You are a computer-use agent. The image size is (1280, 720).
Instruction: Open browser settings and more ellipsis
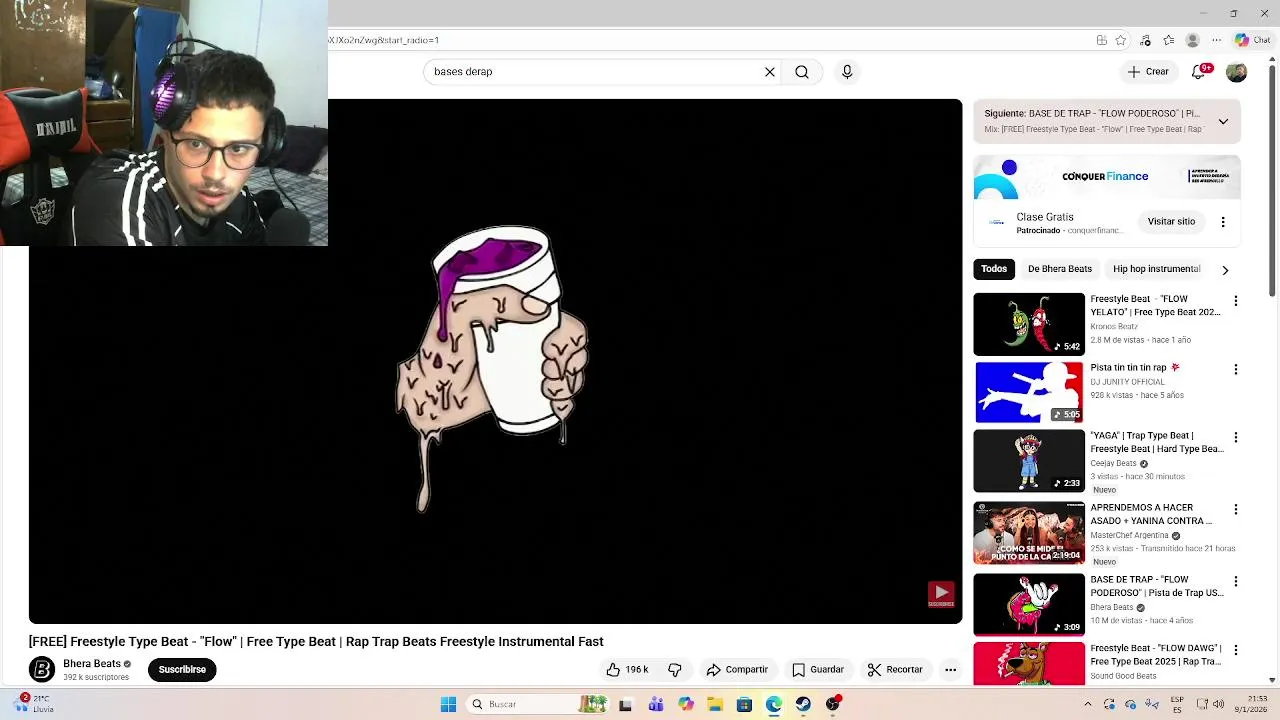point(1216,40)
